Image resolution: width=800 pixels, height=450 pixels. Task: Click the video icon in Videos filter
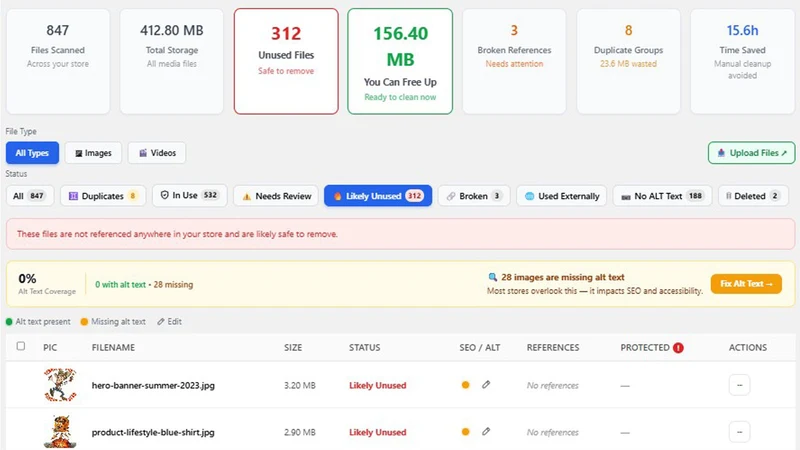pos(143,153)
